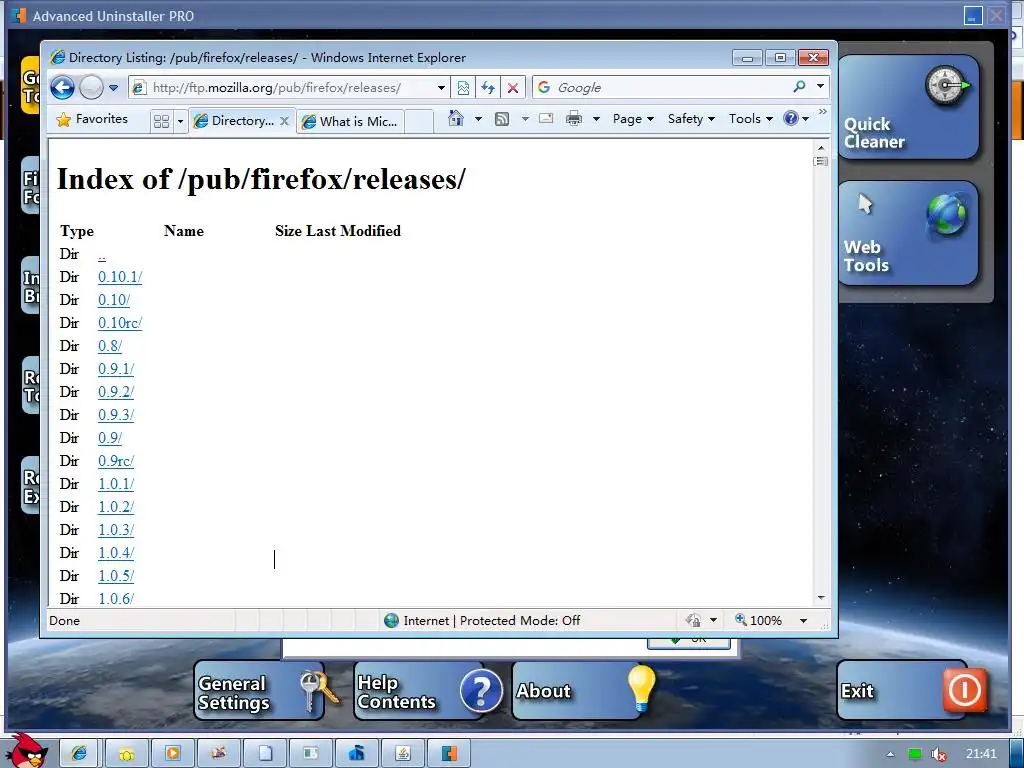The height and width of the screenshot is (768, 1024).
Task: Open the 0.10rc/ directory link
Action: point(120,323)
